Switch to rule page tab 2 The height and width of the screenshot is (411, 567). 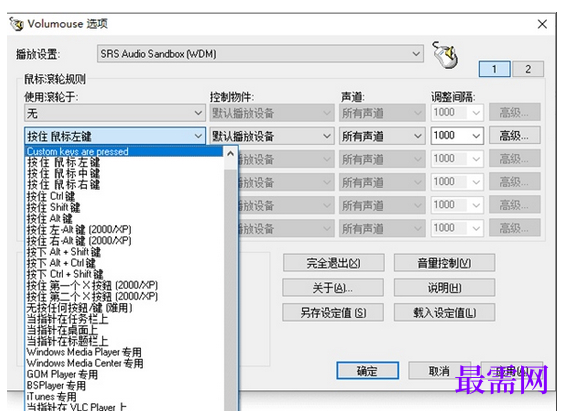point(528,69)
